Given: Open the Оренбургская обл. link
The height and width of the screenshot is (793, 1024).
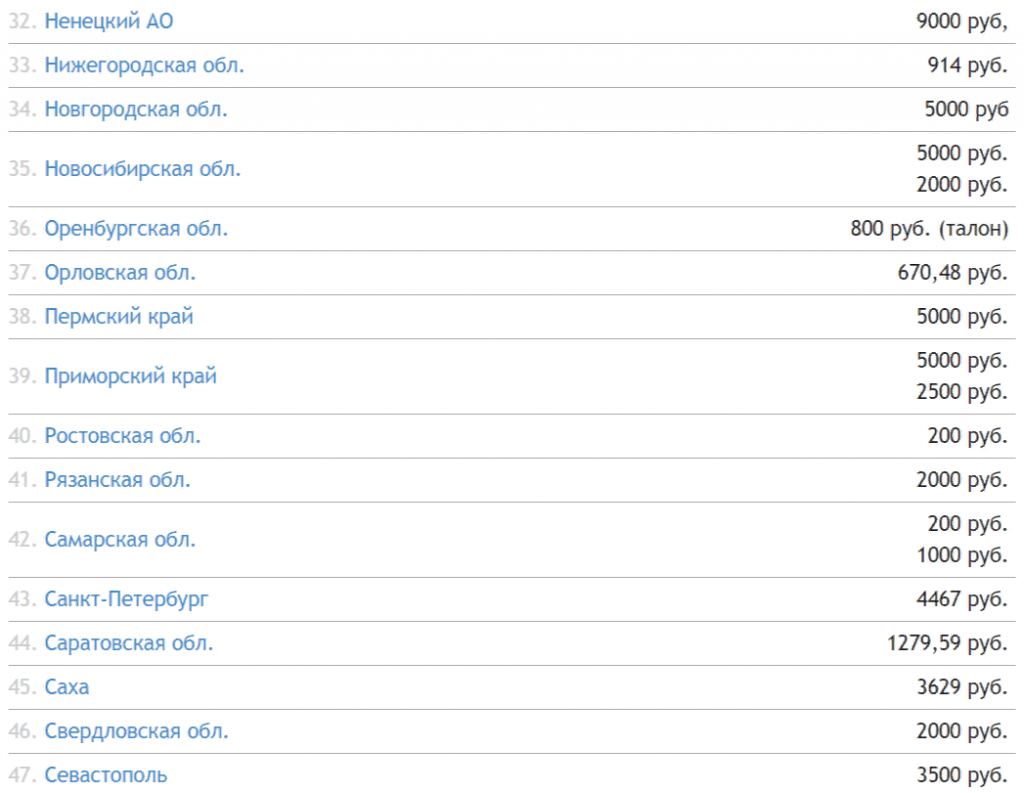Looking at the screenshot, I should 136,229.
